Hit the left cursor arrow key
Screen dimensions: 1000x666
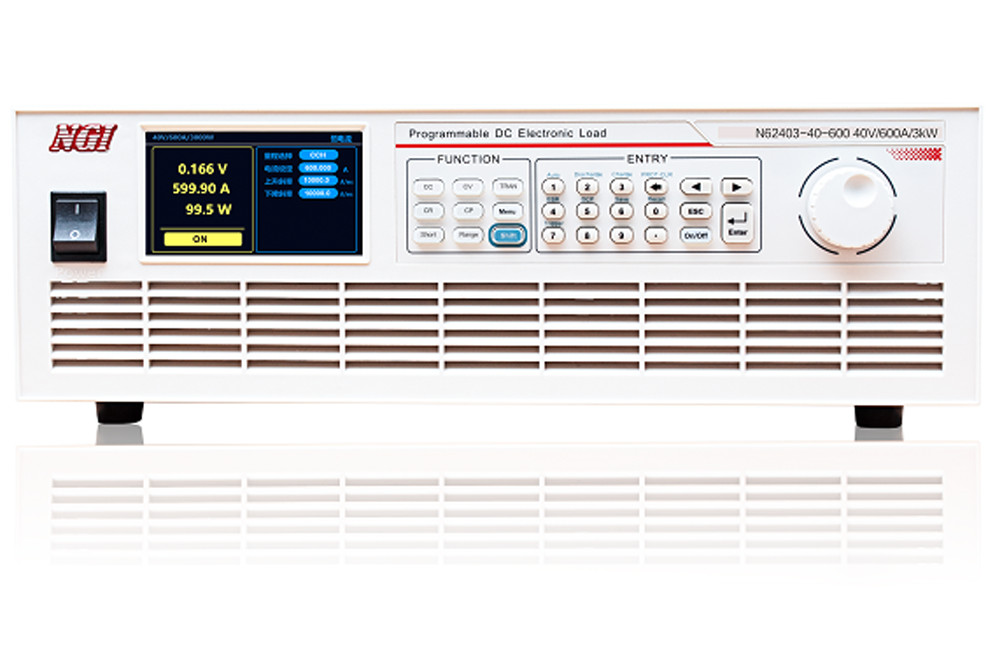click(696, 187)
